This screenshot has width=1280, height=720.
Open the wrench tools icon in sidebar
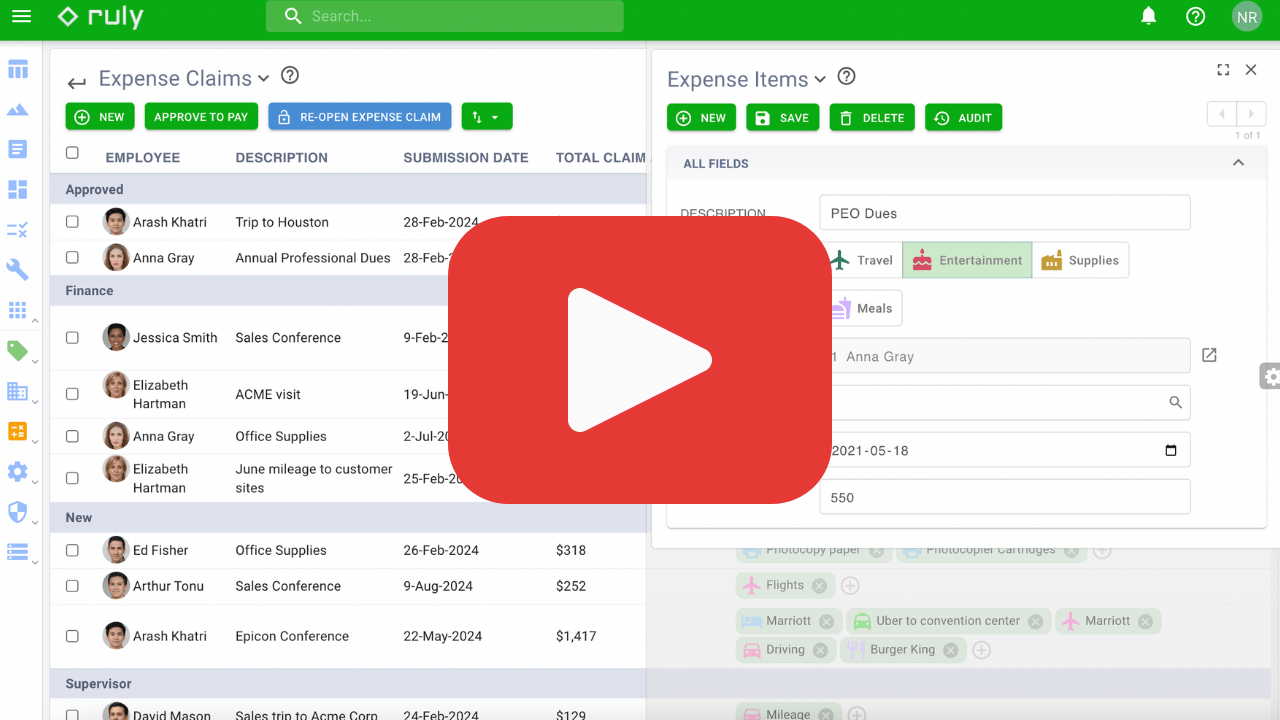[18, 270]
